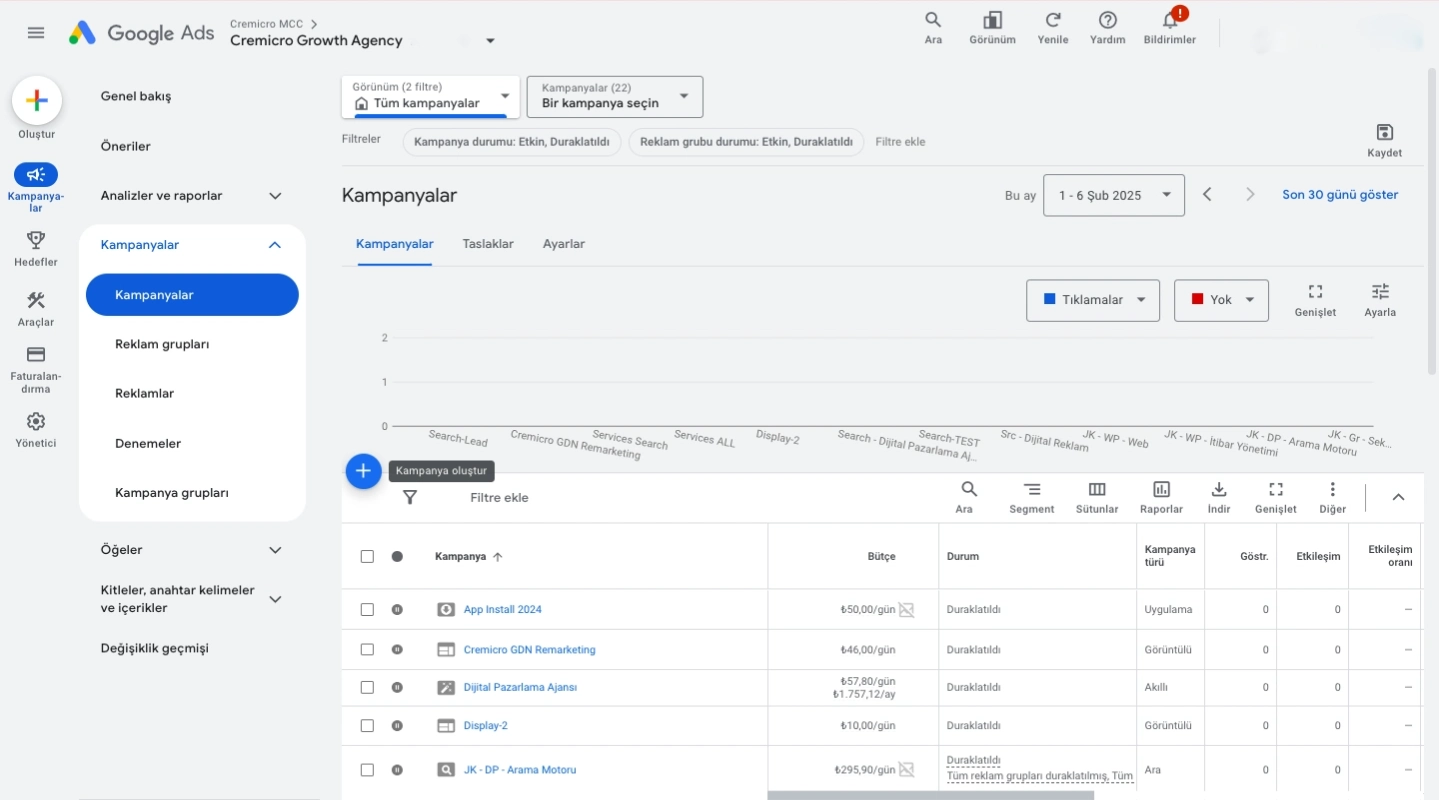Click the blue Kampanya oluştur plus button
1439x800 pixels.
(x=364, y=471)
